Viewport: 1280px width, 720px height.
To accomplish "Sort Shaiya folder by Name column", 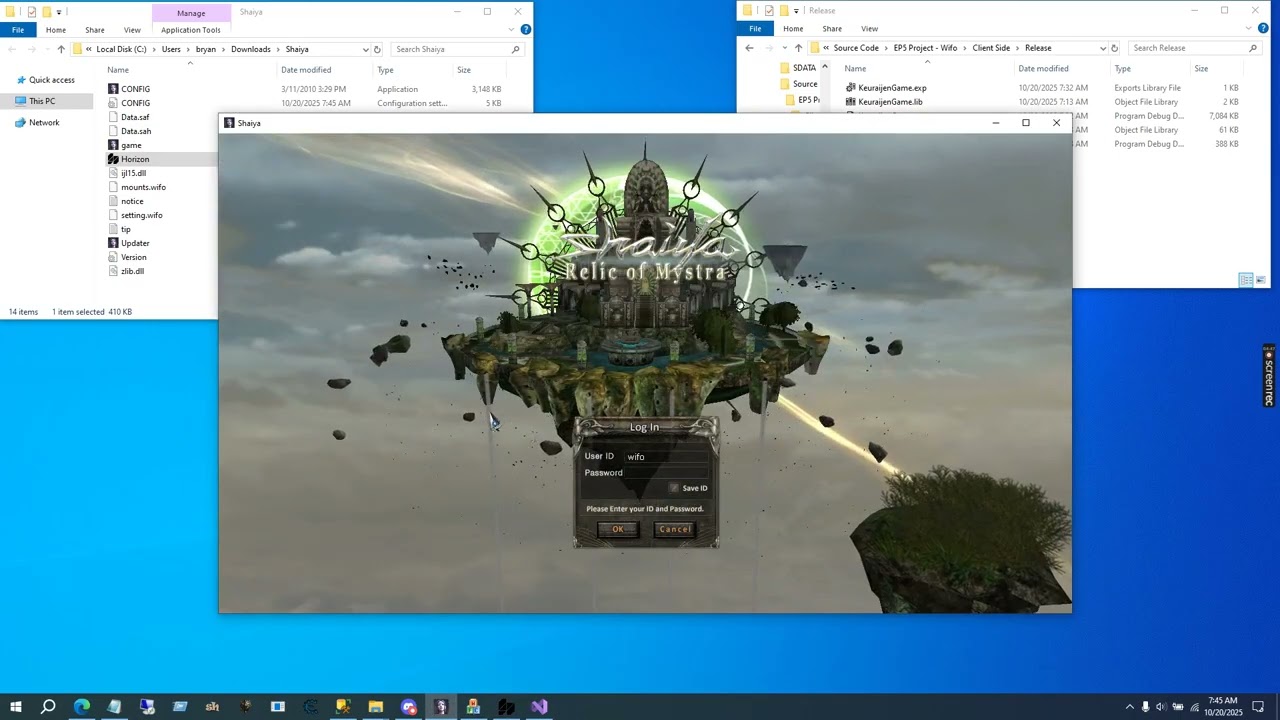I will [x=118, y=70].
